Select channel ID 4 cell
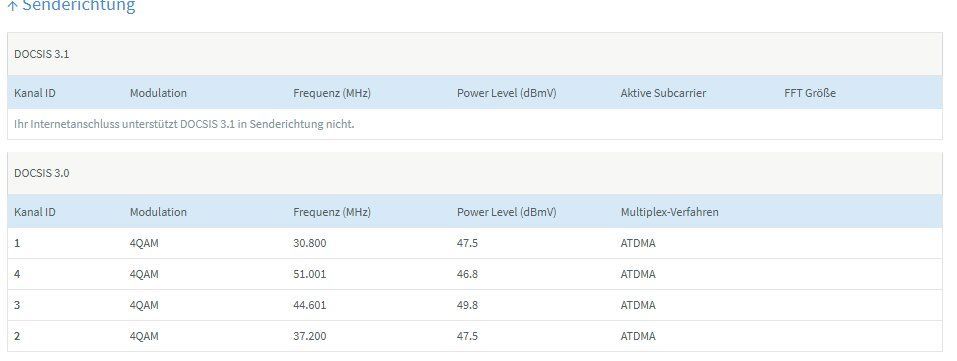This screenshot has height=361, width=957. point(17,274)
